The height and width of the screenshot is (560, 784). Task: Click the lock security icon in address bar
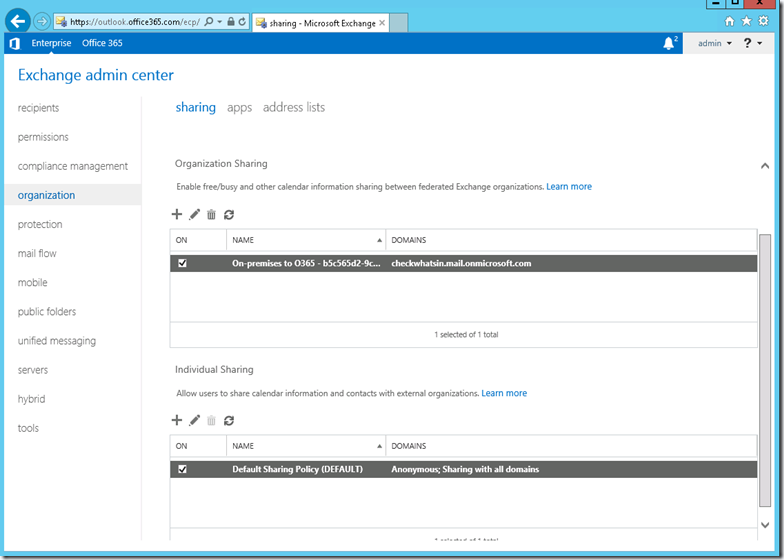coord(231,22)
